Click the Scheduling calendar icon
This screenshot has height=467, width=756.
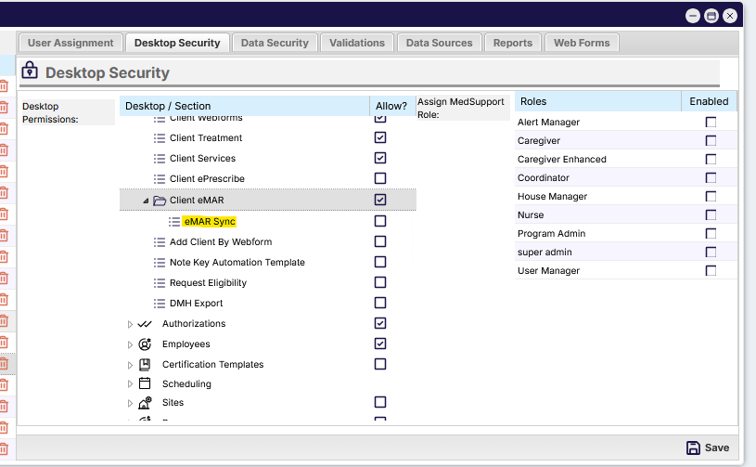145,384
